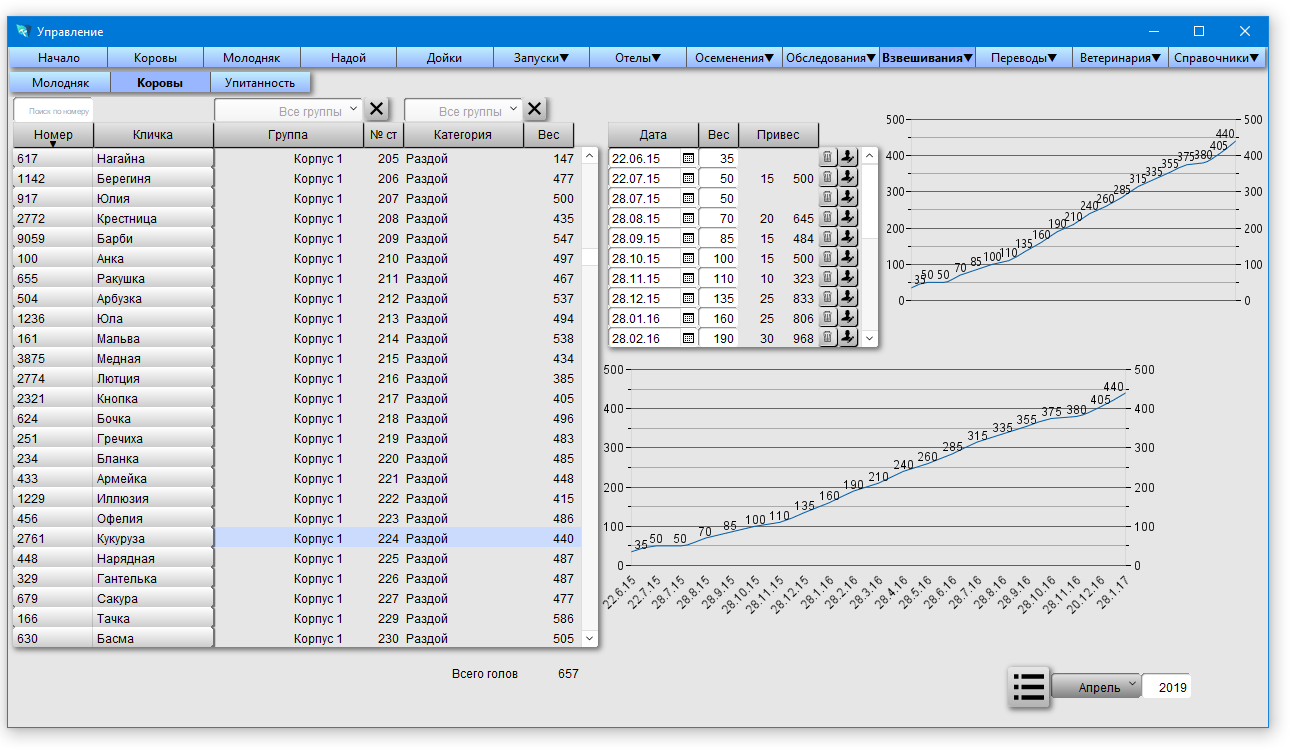Expand the Справочники menu
1290x750 pixels.
(1217, 58)
